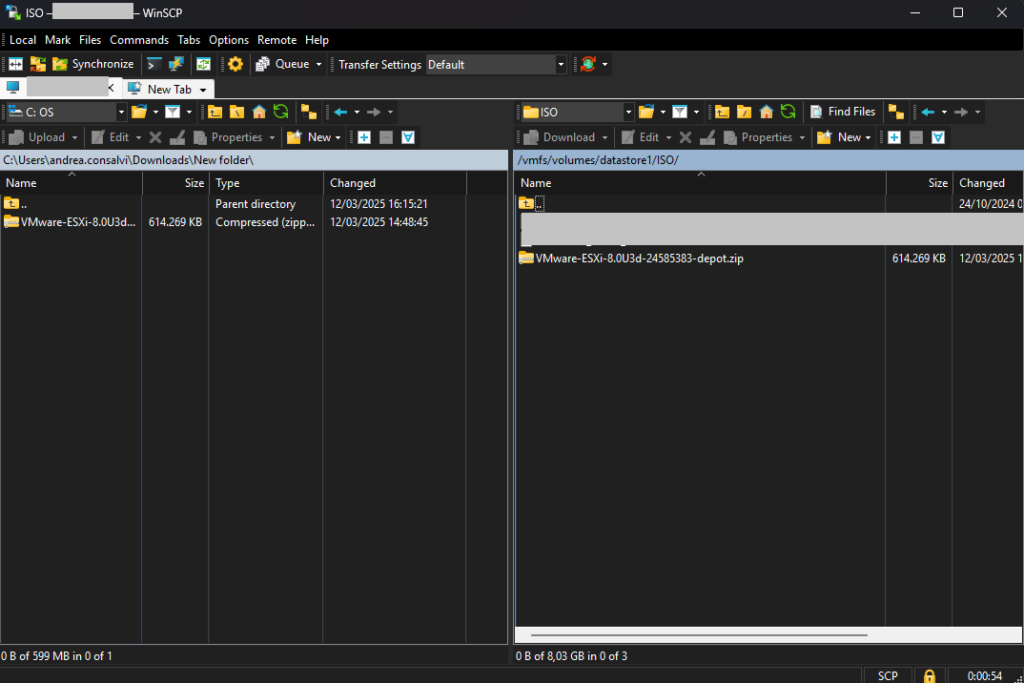Open the Transfer Settings Default combo box

496,64
